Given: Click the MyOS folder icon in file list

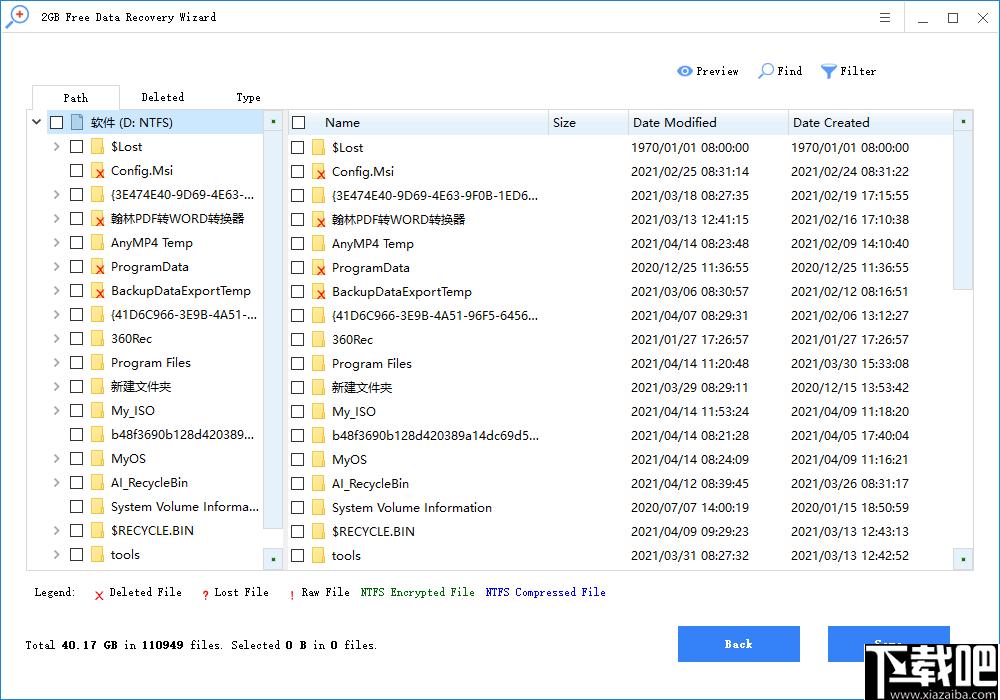Looking at the screenshot, I should tap(319, 460).
